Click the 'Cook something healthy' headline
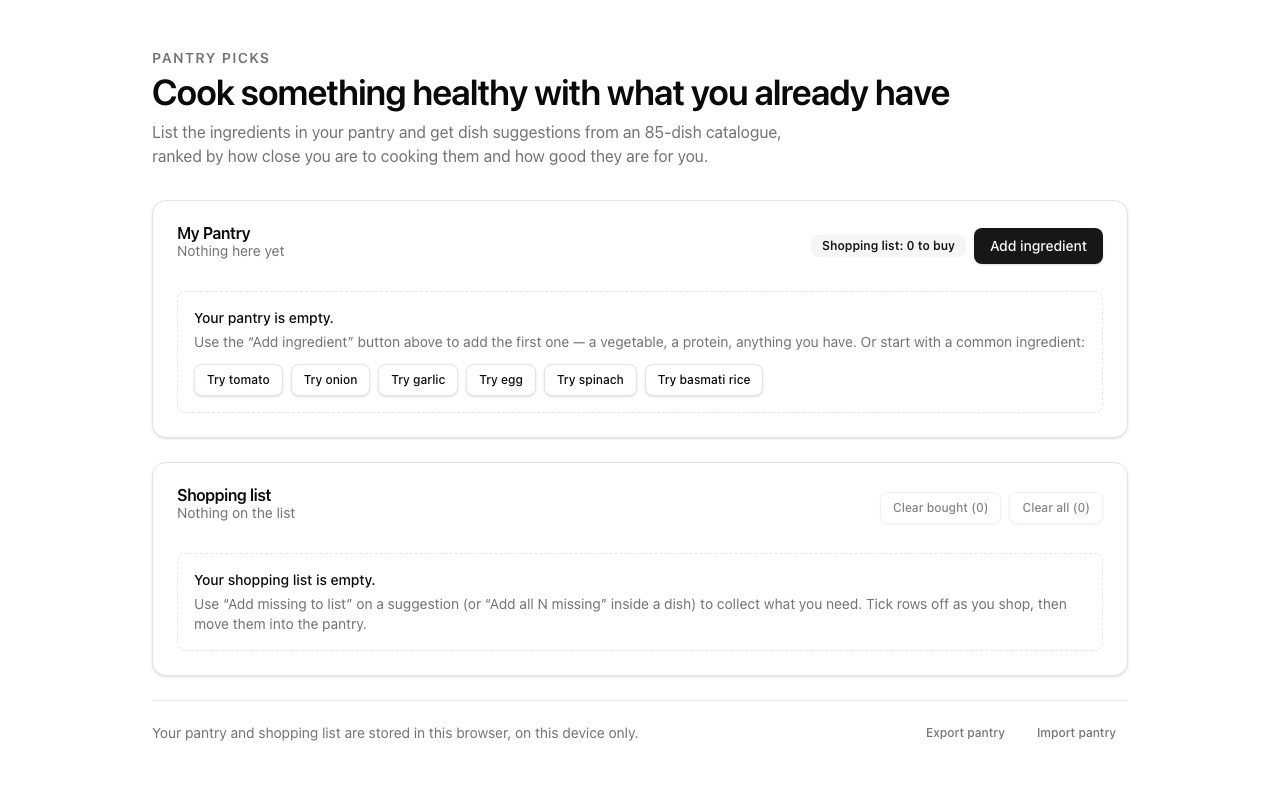 pyautogui.click(x=550, y=93)
